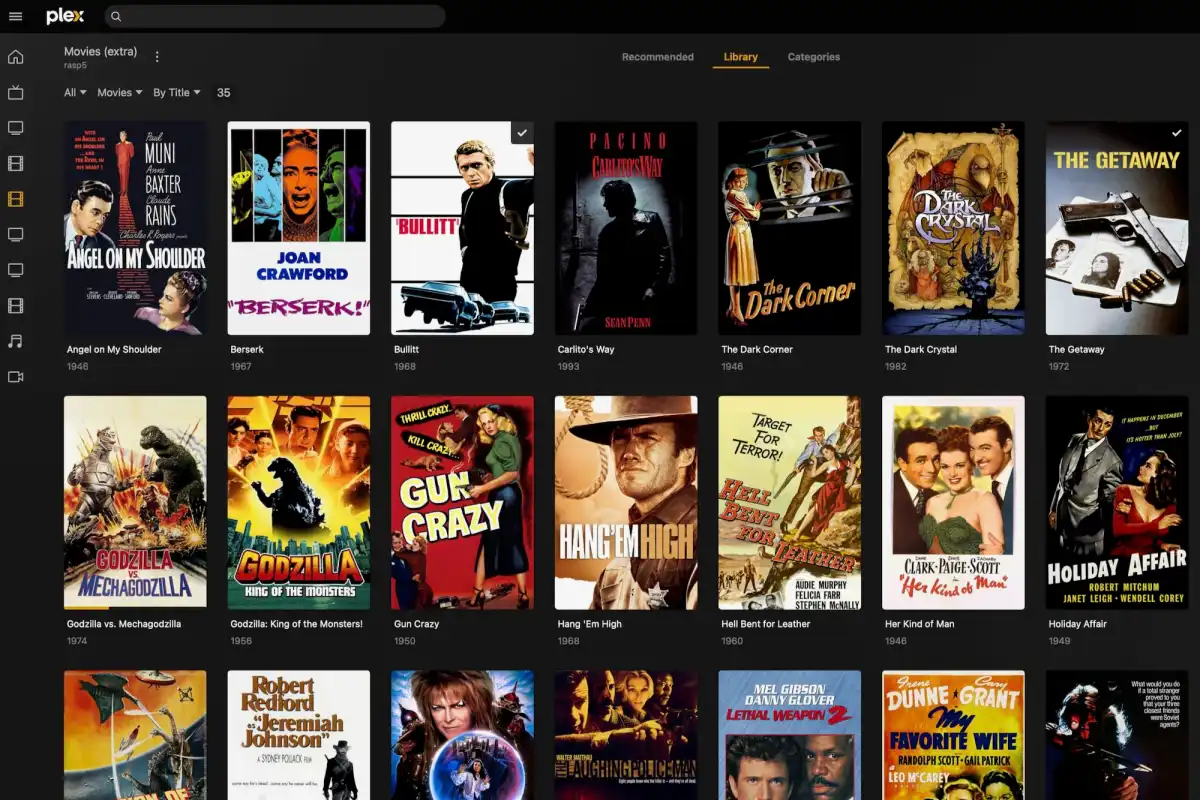Open the By Title sort dropdown
Image resolution: width=1200 pixels, height=800 pixels.
(x=176, y=92)
